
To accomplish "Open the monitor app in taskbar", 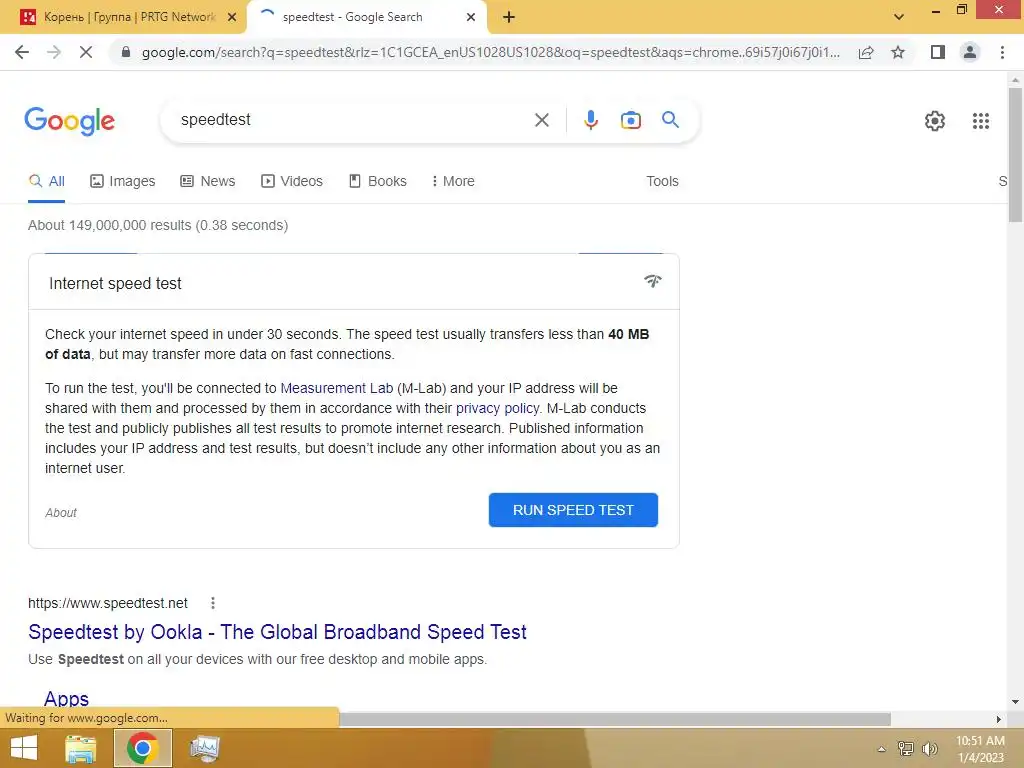I will (x=204, y=748).
